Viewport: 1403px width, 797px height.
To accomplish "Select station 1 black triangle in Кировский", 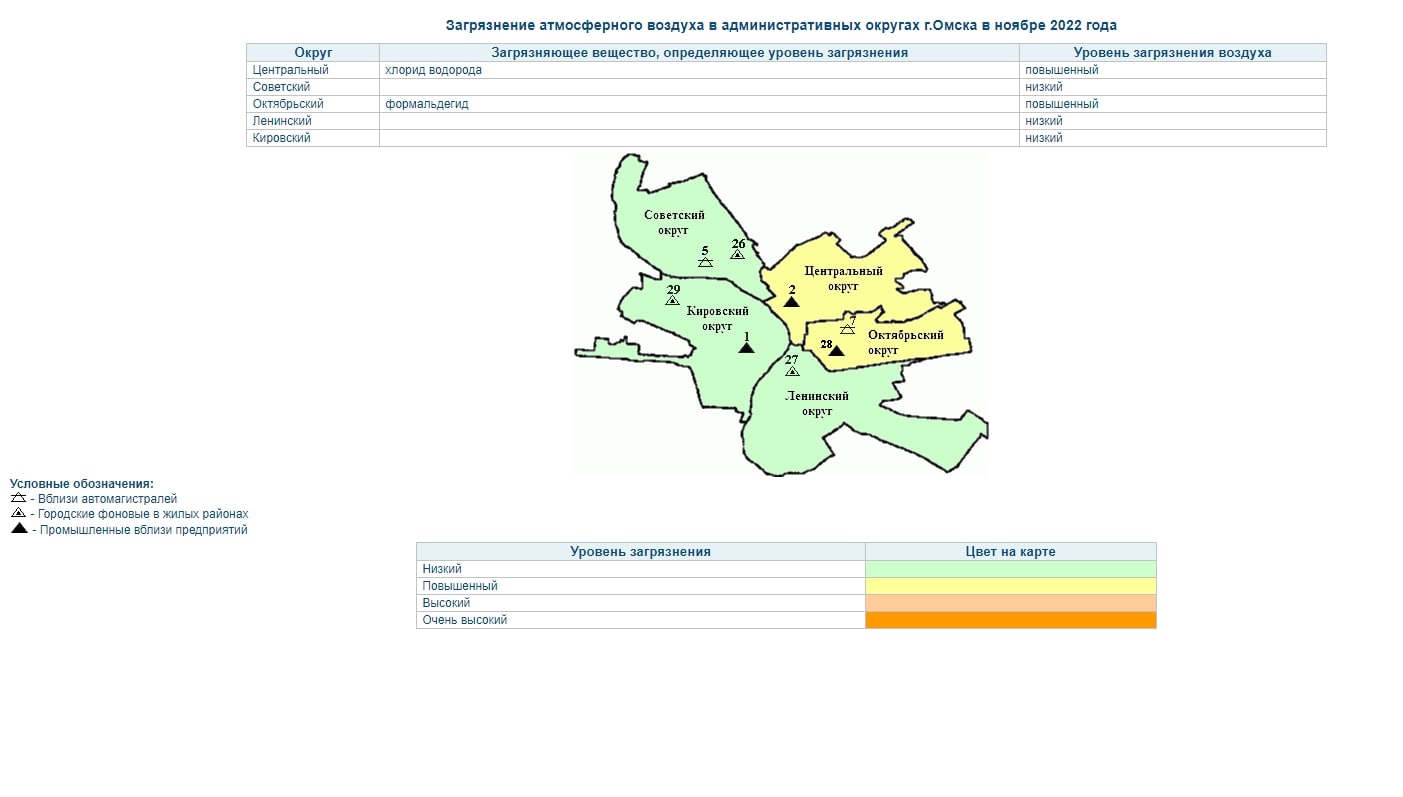I will tap(746, 347).
